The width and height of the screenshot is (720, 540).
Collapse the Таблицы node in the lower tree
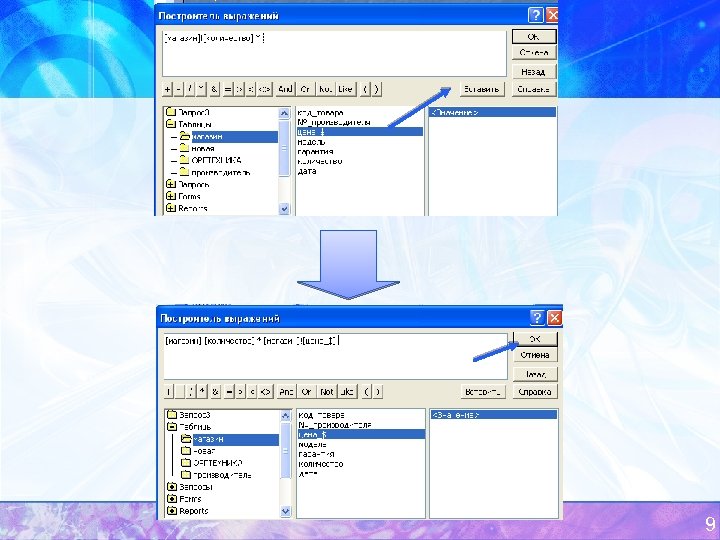click(172, 427)
